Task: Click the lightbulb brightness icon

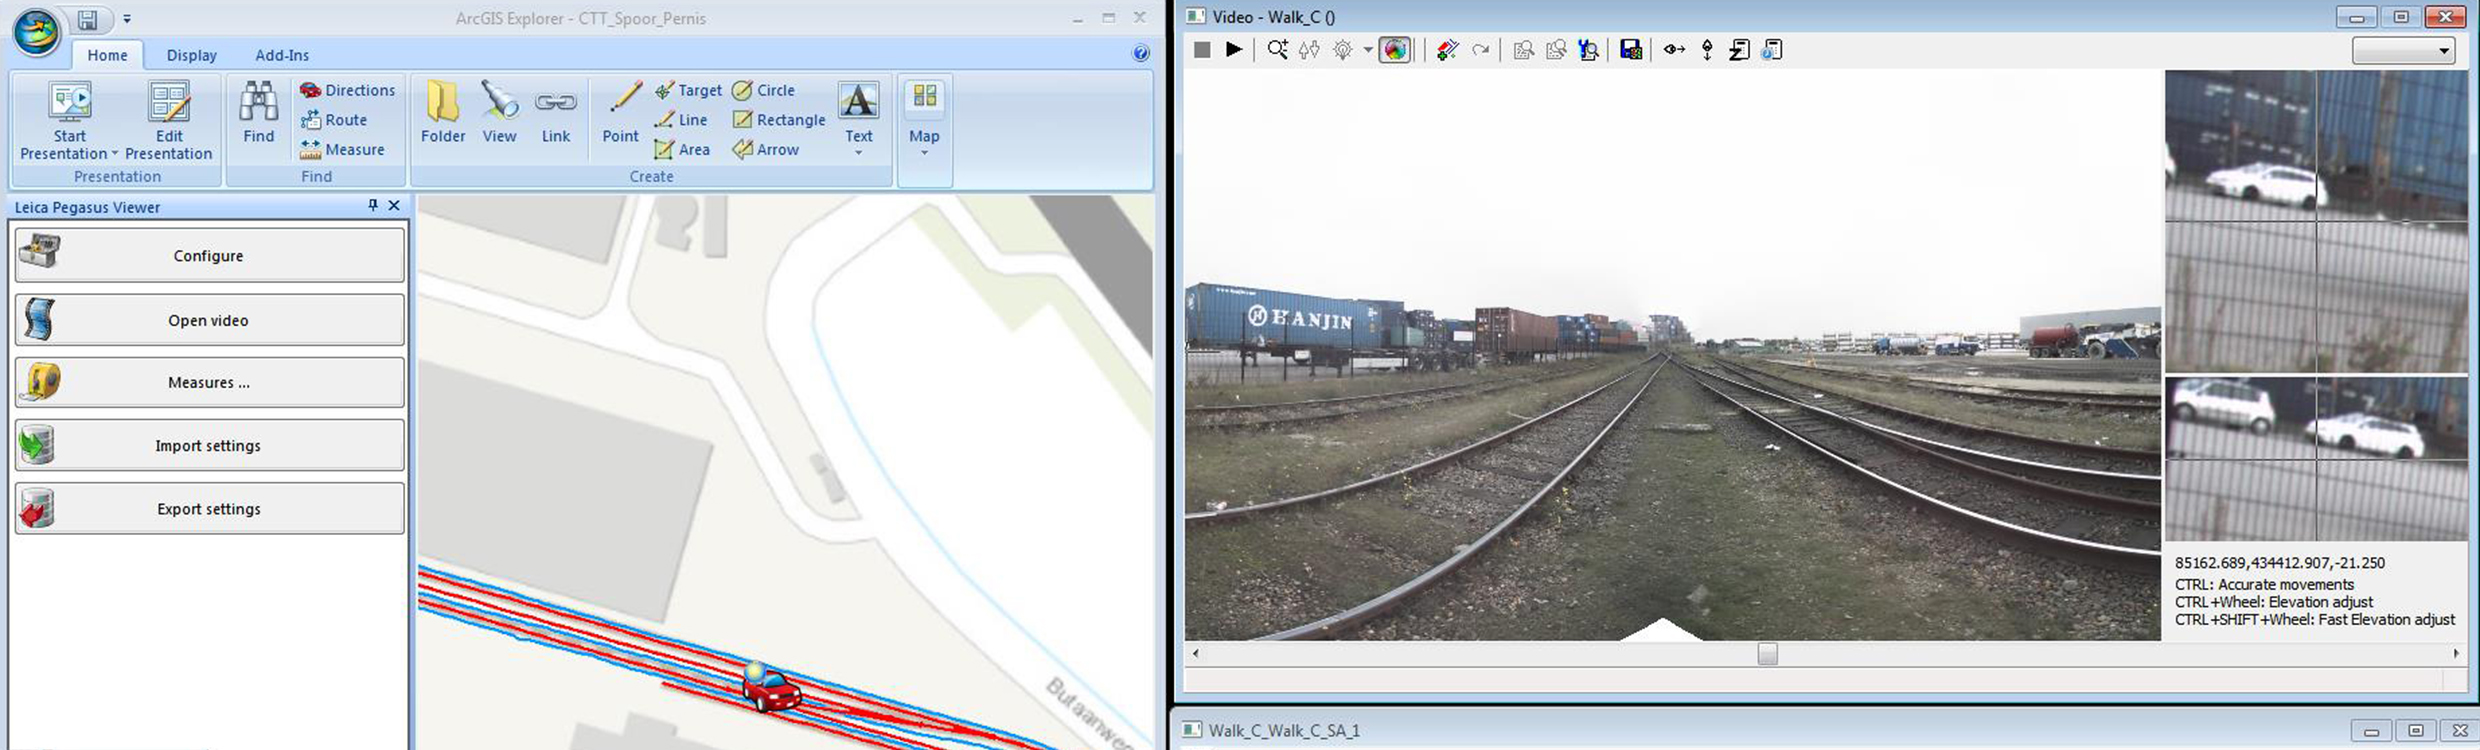Action: [x=1342, y=50]
